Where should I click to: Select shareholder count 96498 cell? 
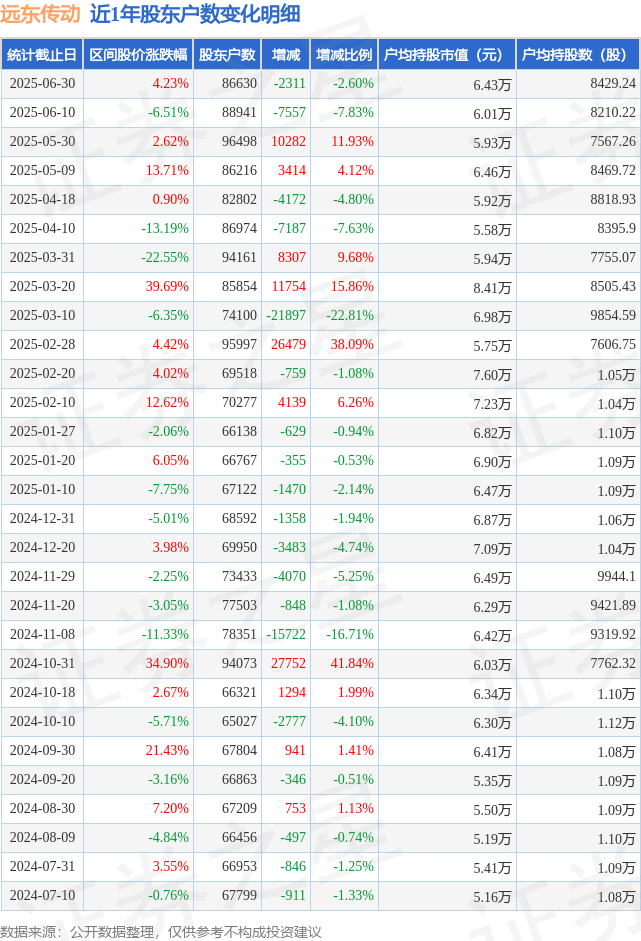239,141
